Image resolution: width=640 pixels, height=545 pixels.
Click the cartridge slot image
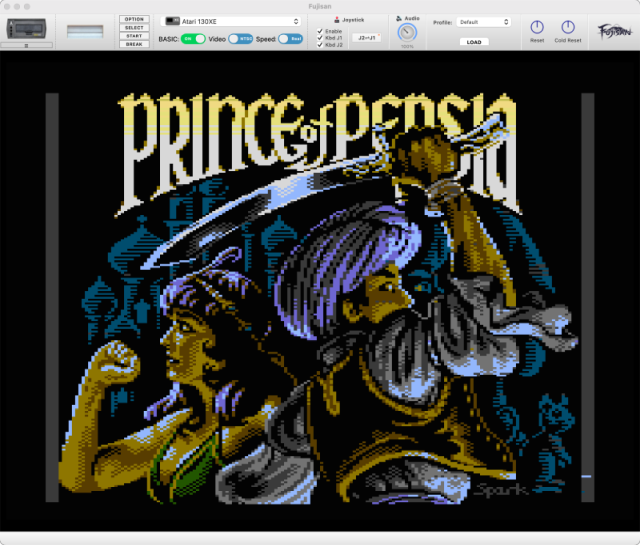(85, 31)
